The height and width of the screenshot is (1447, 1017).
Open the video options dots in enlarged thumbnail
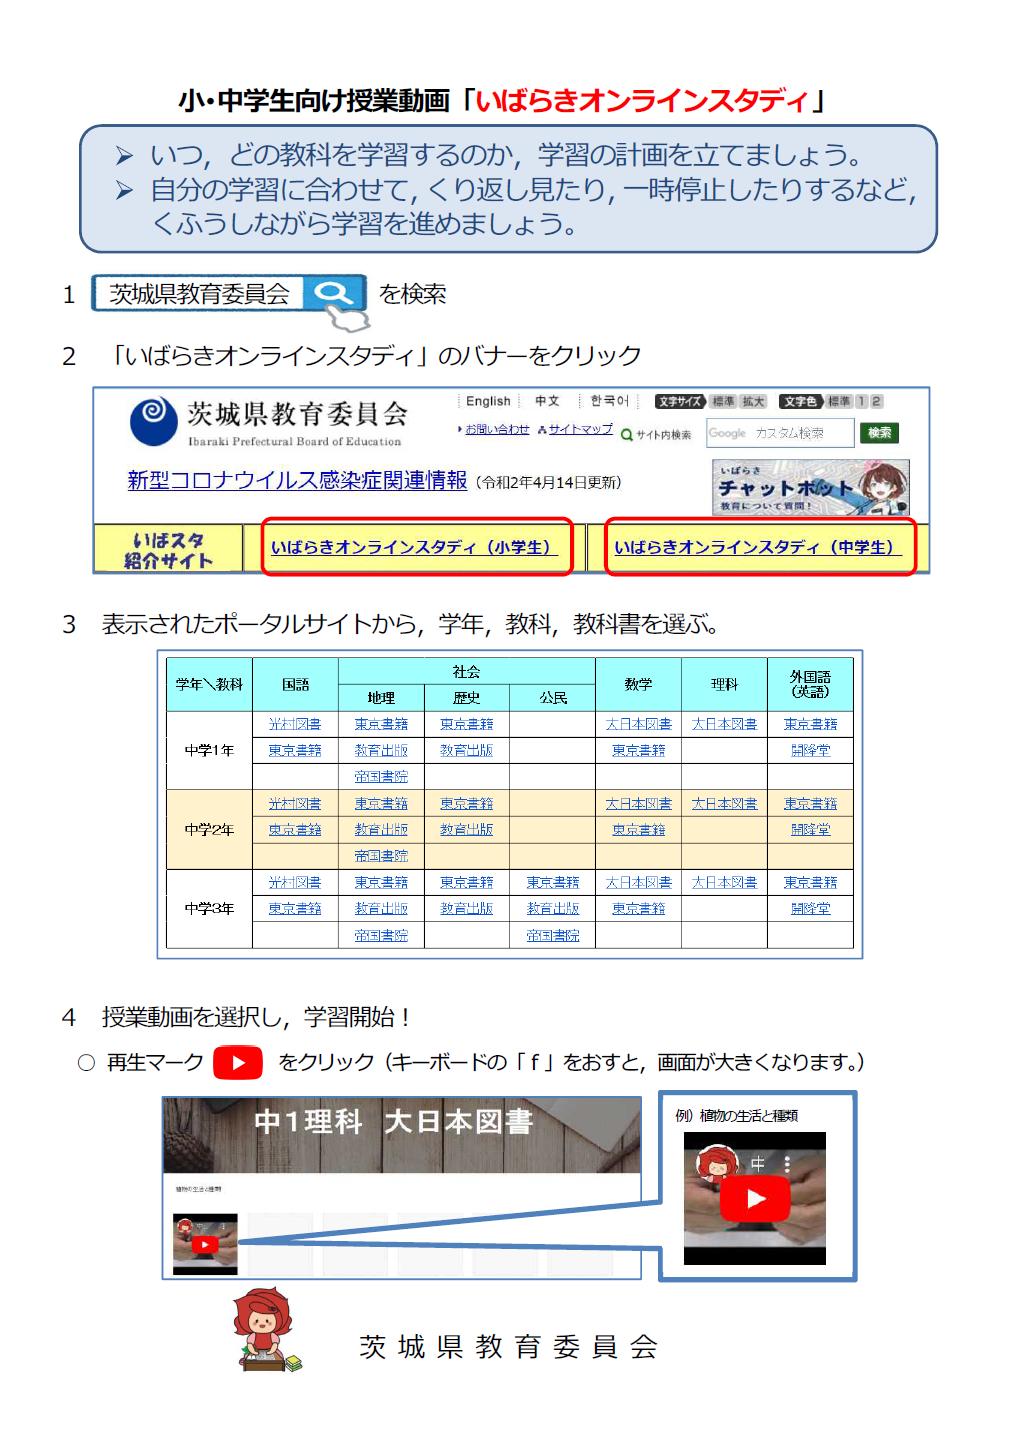click(x=787, y=1165)
